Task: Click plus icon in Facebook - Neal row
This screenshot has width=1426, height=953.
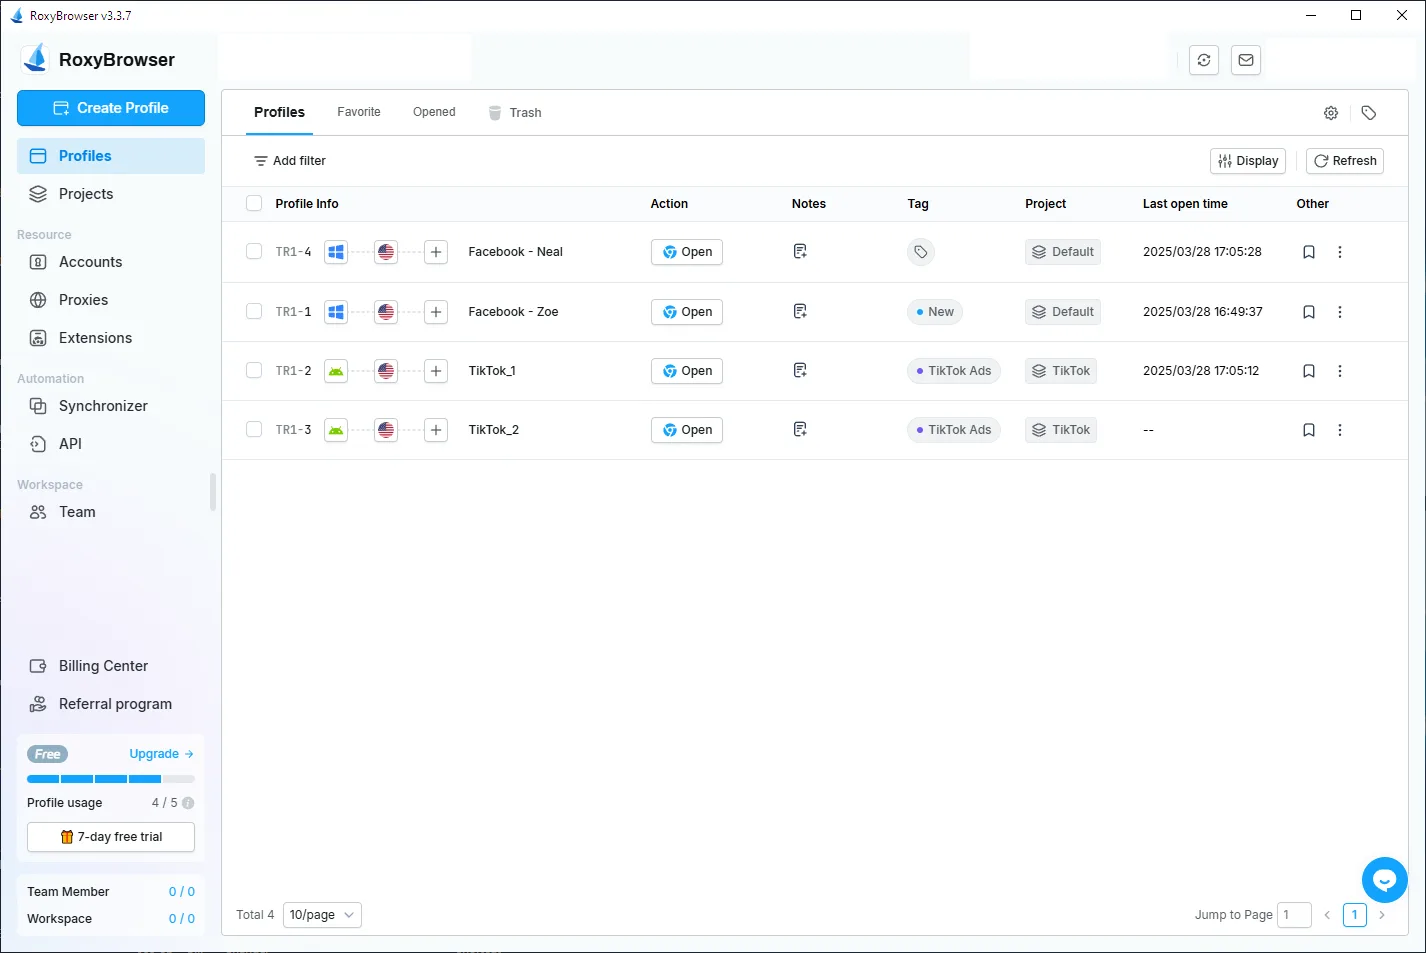Action: (x=436, y=252)
